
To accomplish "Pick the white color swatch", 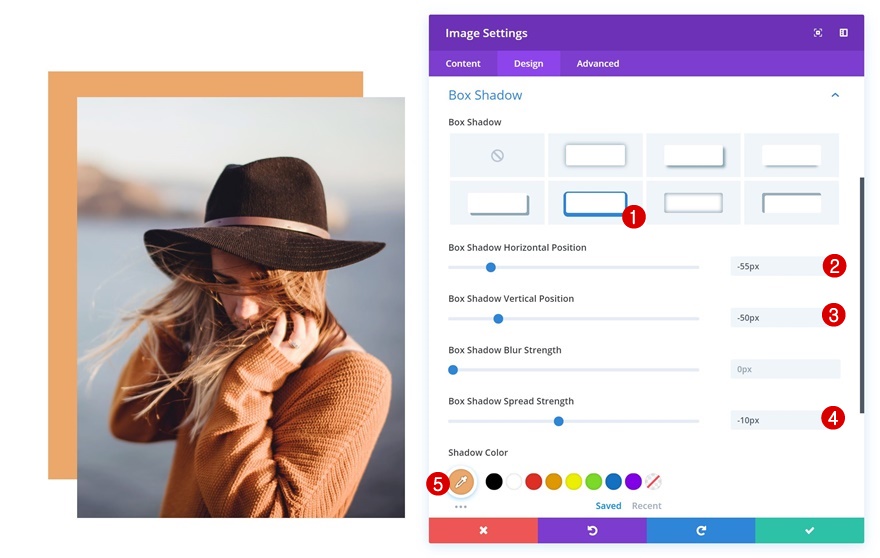I will pyautogui.click(x=514, y=481).
